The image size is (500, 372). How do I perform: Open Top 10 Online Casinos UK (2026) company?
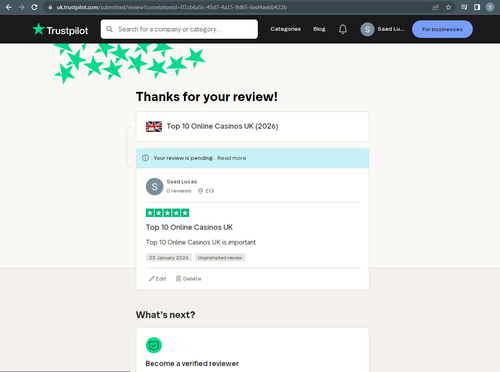222,126
